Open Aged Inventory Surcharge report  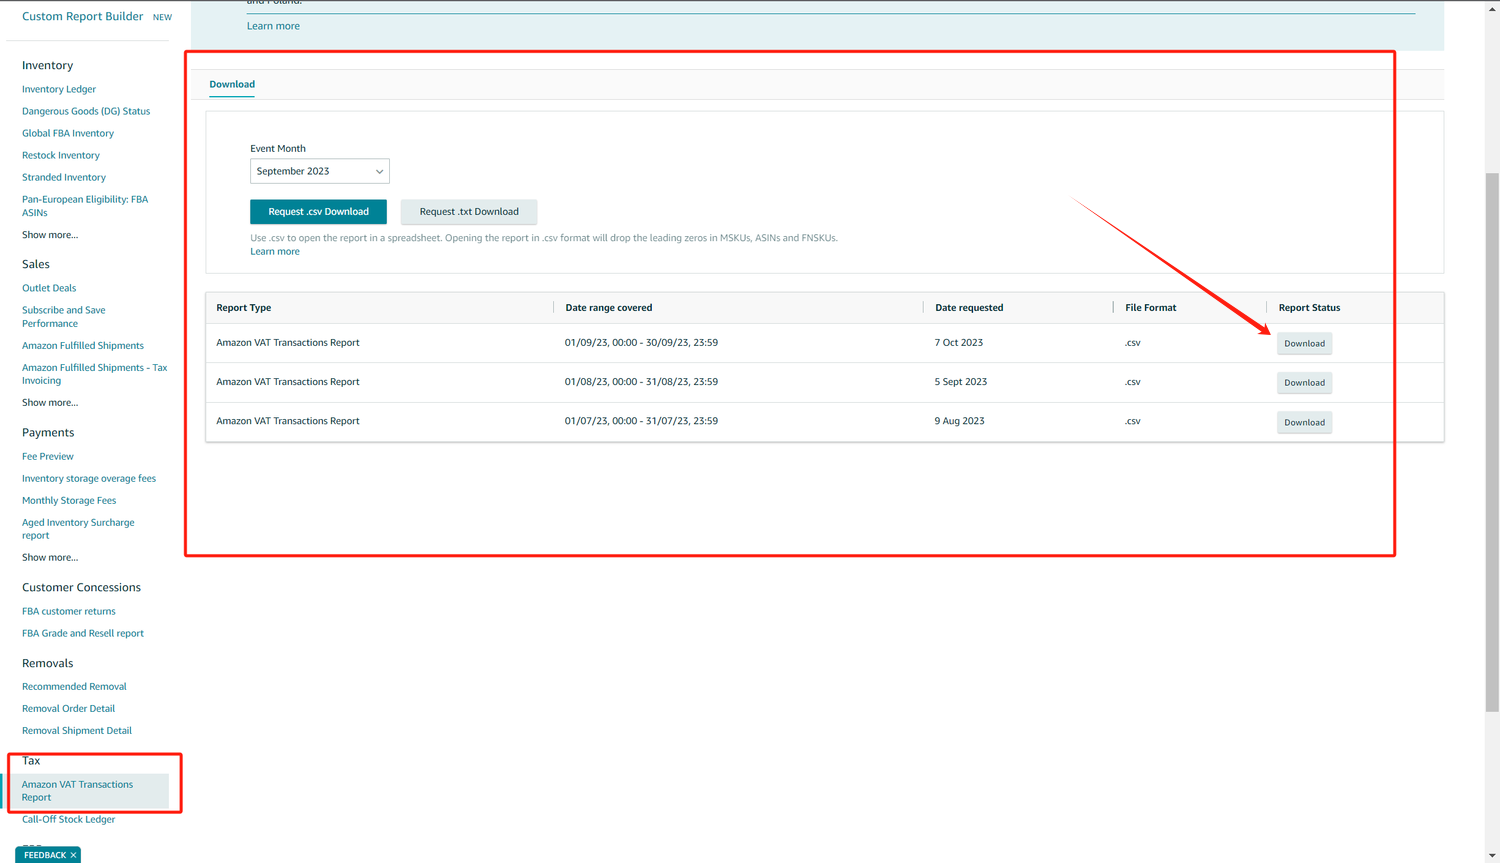pos(78,529)
